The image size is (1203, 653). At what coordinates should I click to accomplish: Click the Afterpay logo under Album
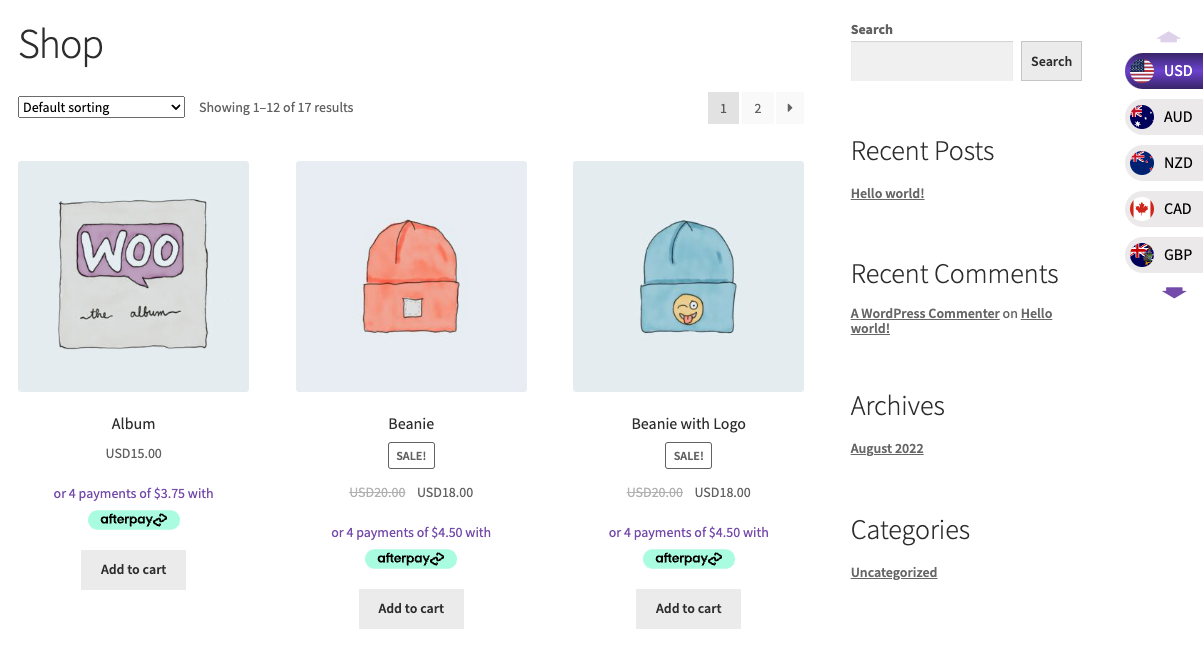pos(133,520)
